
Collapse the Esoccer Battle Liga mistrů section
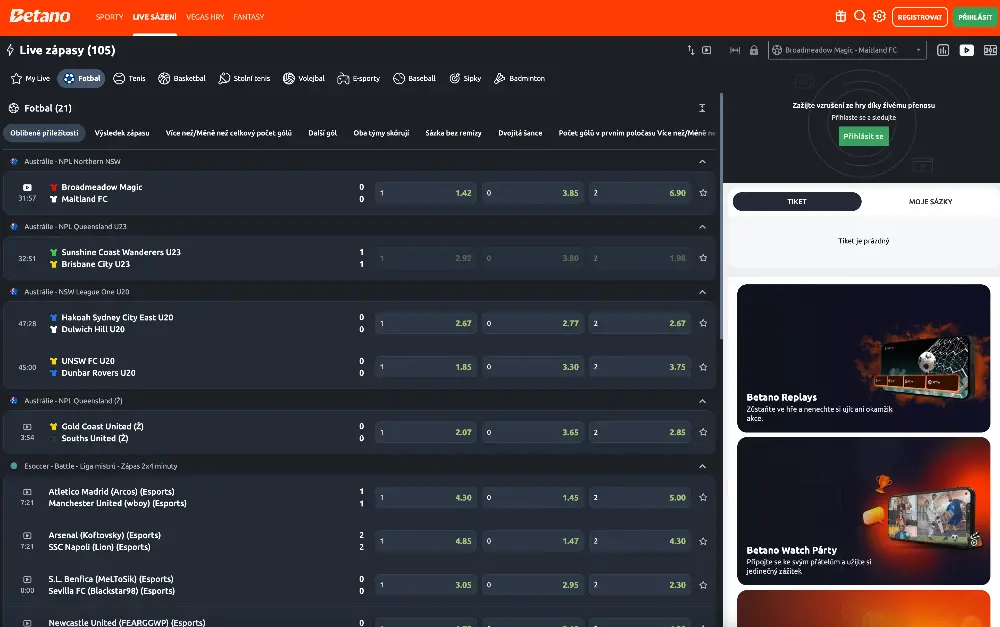coord(702,466)
